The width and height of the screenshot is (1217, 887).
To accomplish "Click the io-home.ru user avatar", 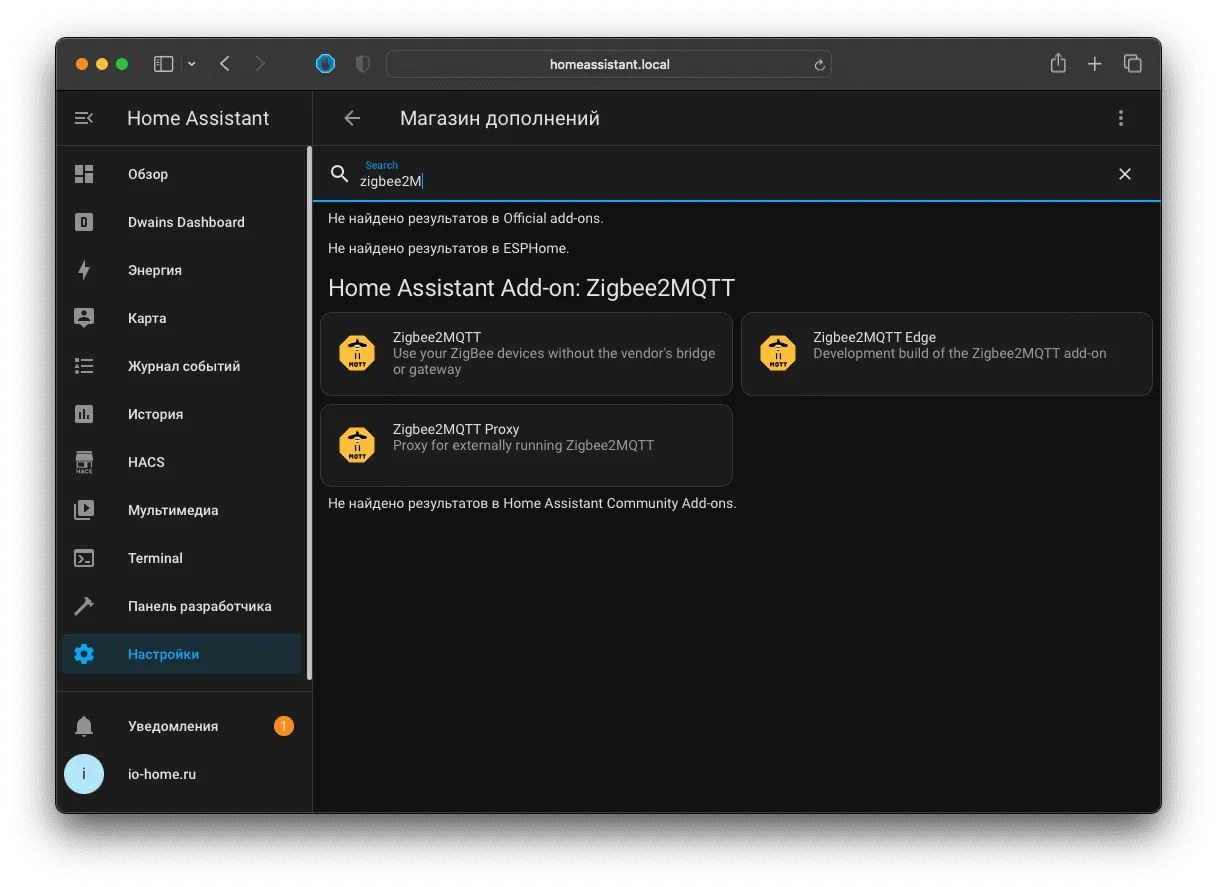I will coord(84,774).
